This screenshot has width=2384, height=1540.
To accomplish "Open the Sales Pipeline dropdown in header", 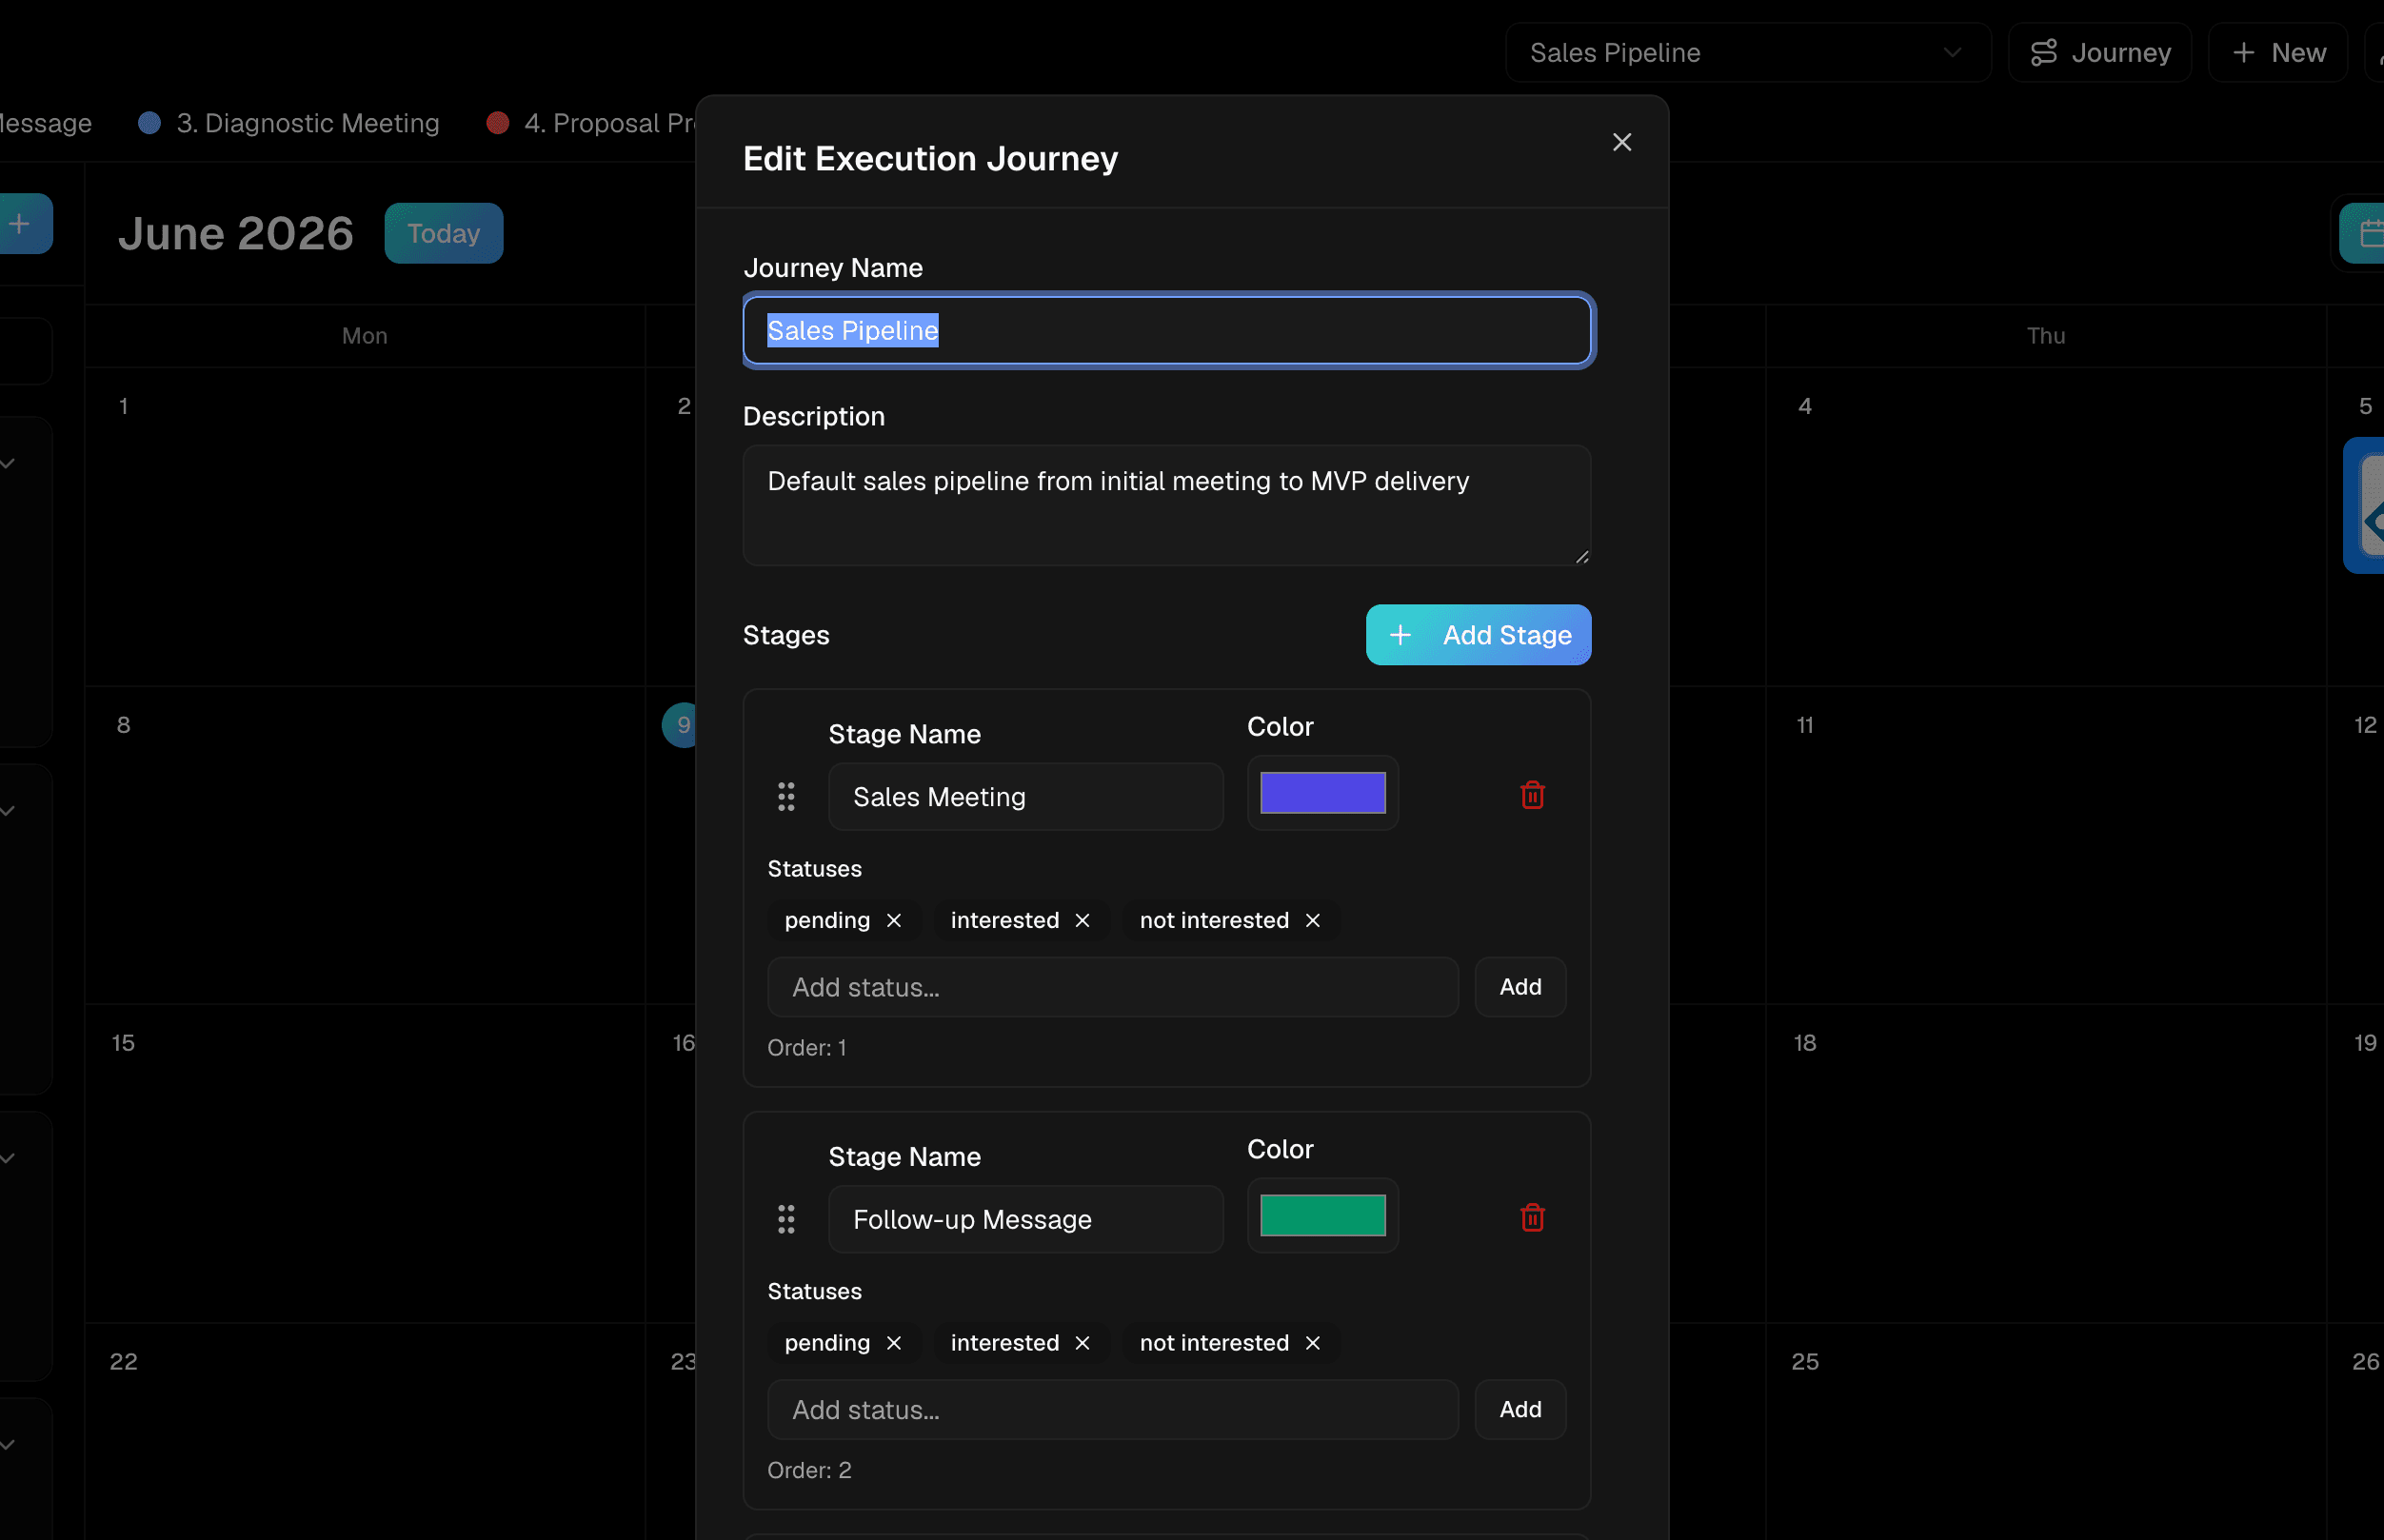I will pos(1748,52).
